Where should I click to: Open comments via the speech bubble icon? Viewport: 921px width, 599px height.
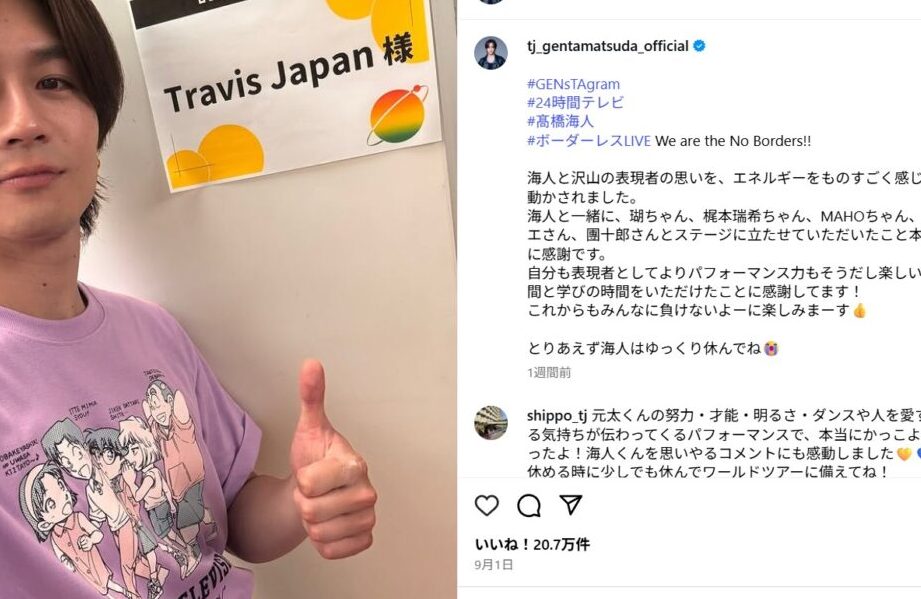[x=529, y=505]
